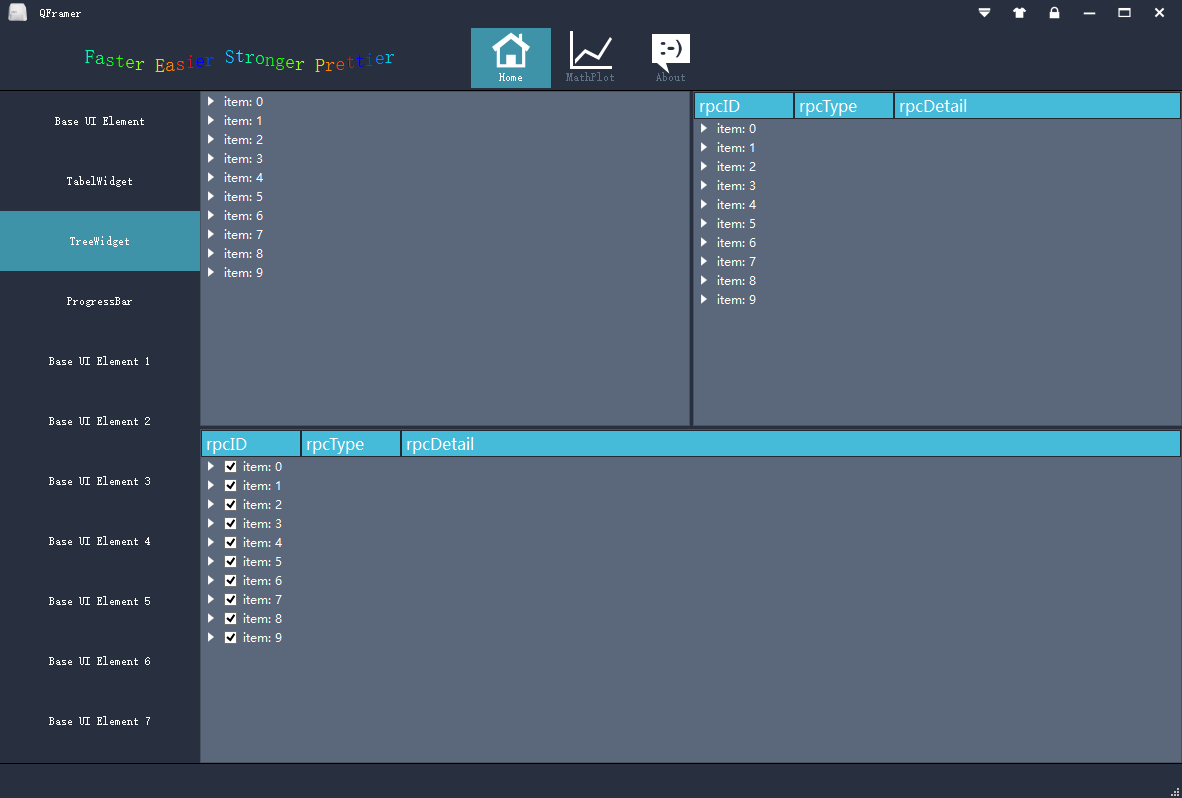Select item: 9 label in top-right tree

point(736,299)
